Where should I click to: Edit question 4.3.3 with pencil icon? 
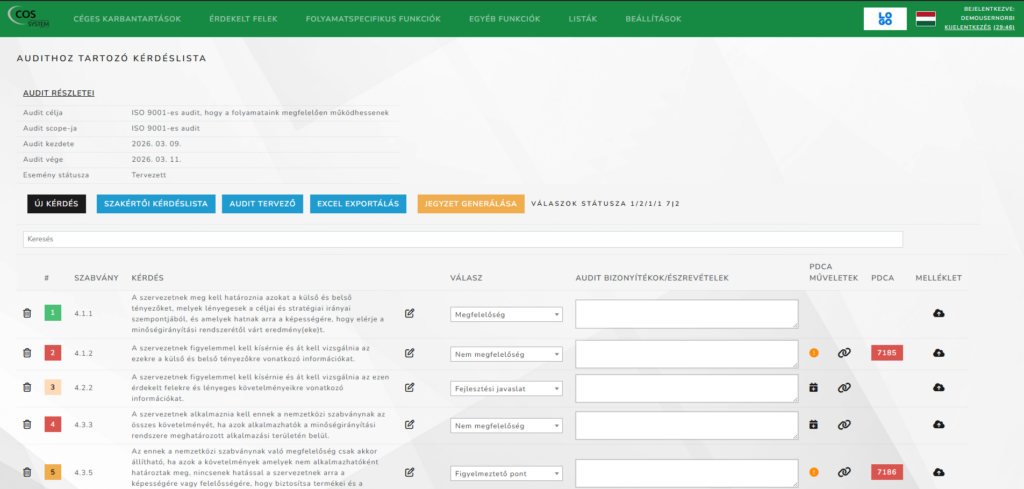tap(409, 424)
